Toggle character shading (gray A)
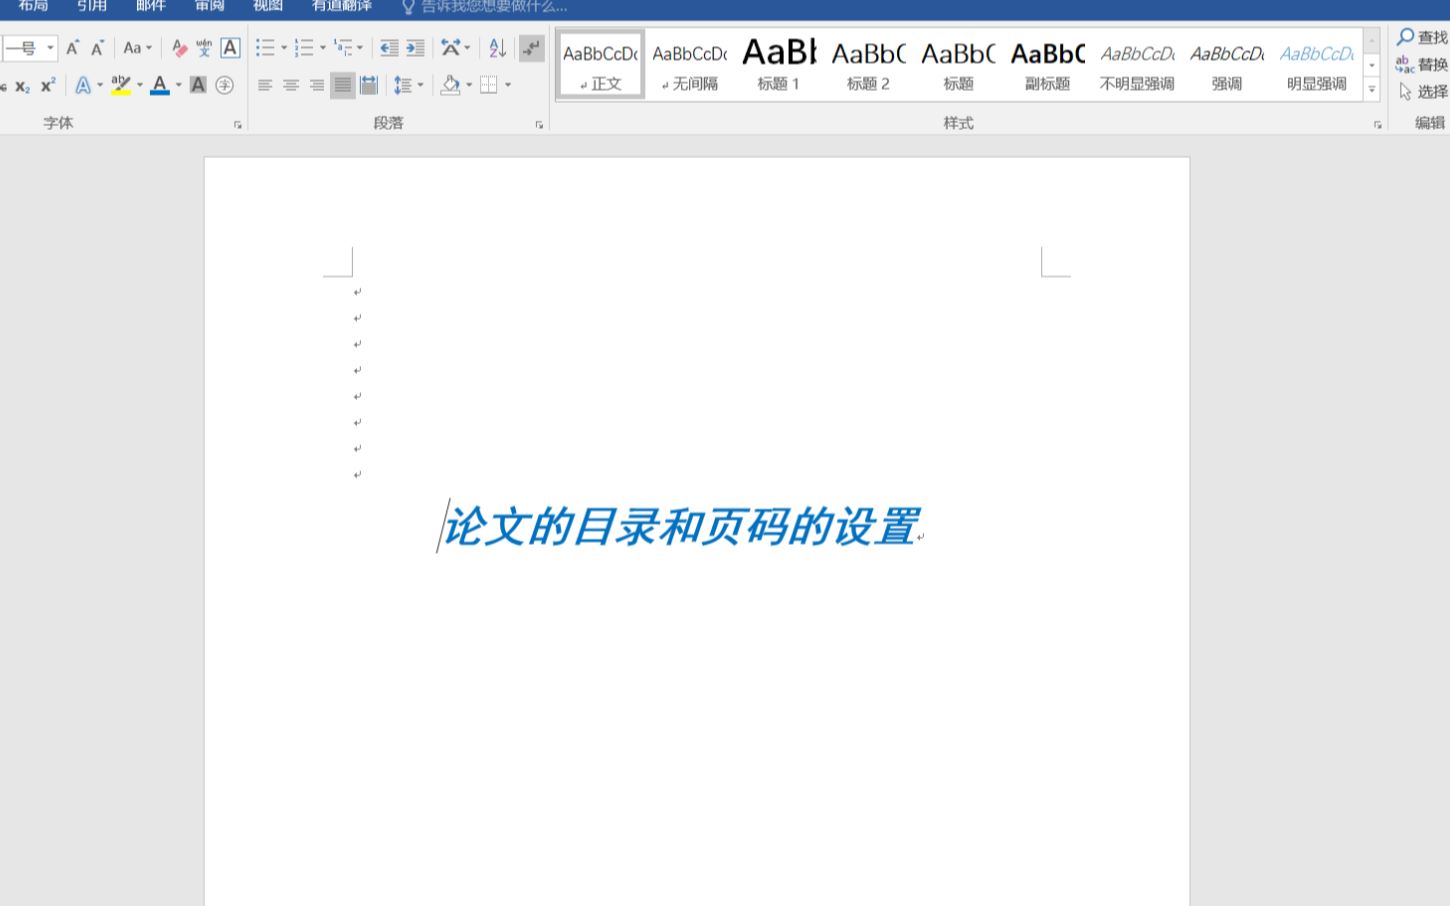Viewport: 1450px width, 906px height. pyautogui.click(x=198, y=86)
